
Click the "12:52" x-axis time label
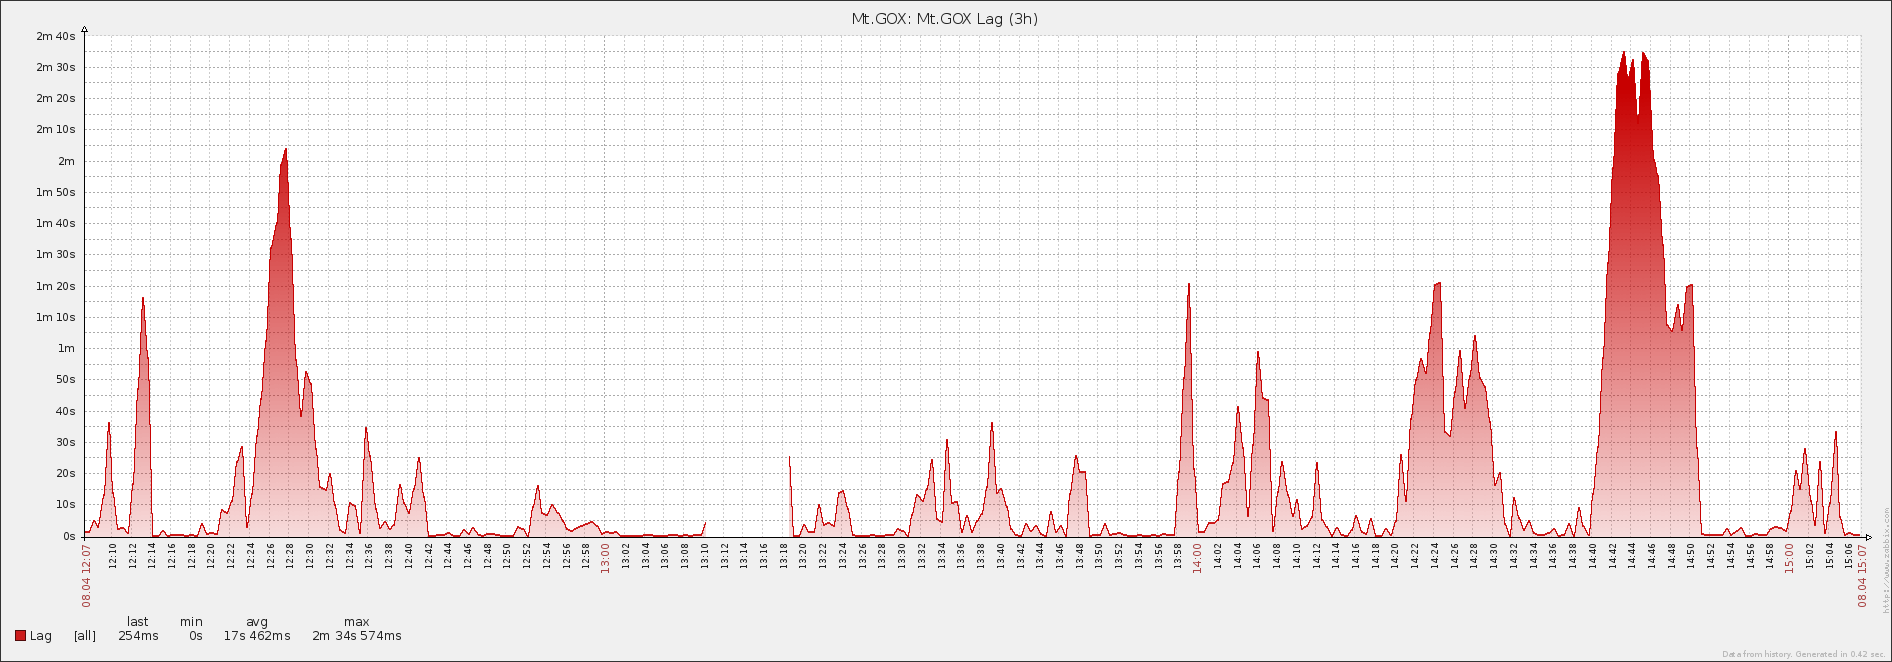pos(527,555)
